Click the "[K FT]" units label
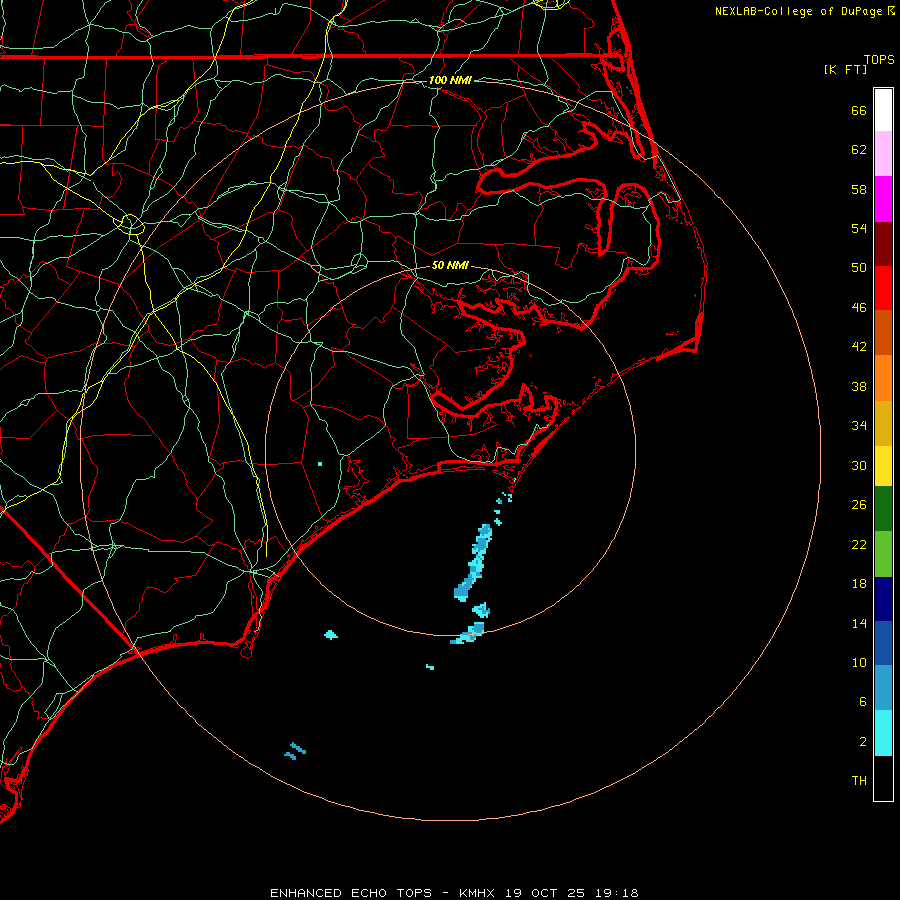This screenshot has height=900, width=900. click(x=845, y=69)
